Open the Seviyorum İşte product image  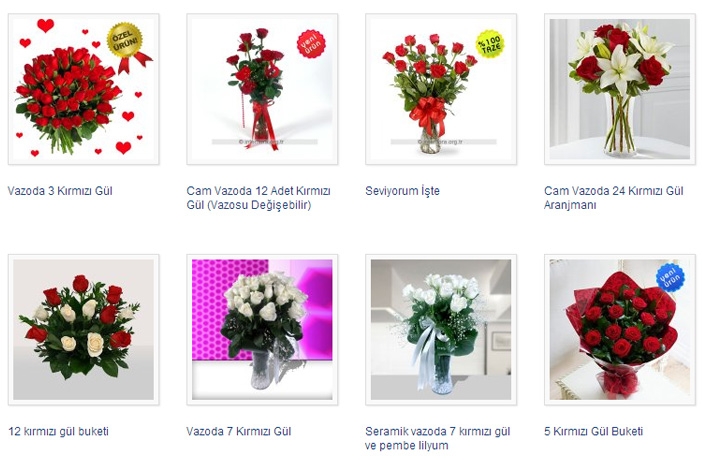441,89
